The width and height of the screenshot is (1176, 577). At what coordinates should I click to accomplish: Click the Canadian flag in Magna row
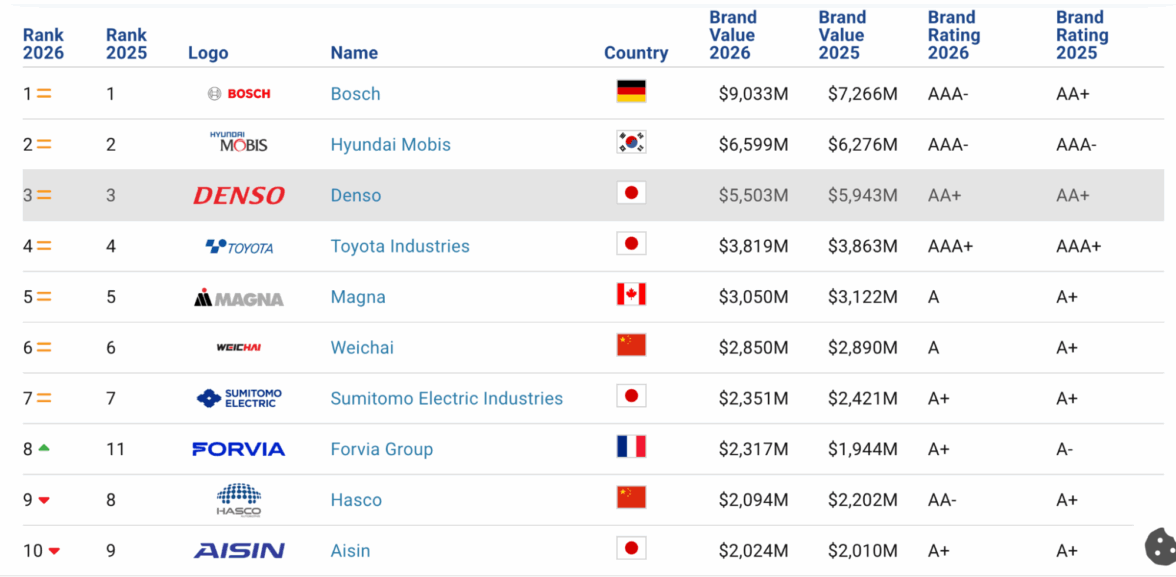click(x=631, y=295)
